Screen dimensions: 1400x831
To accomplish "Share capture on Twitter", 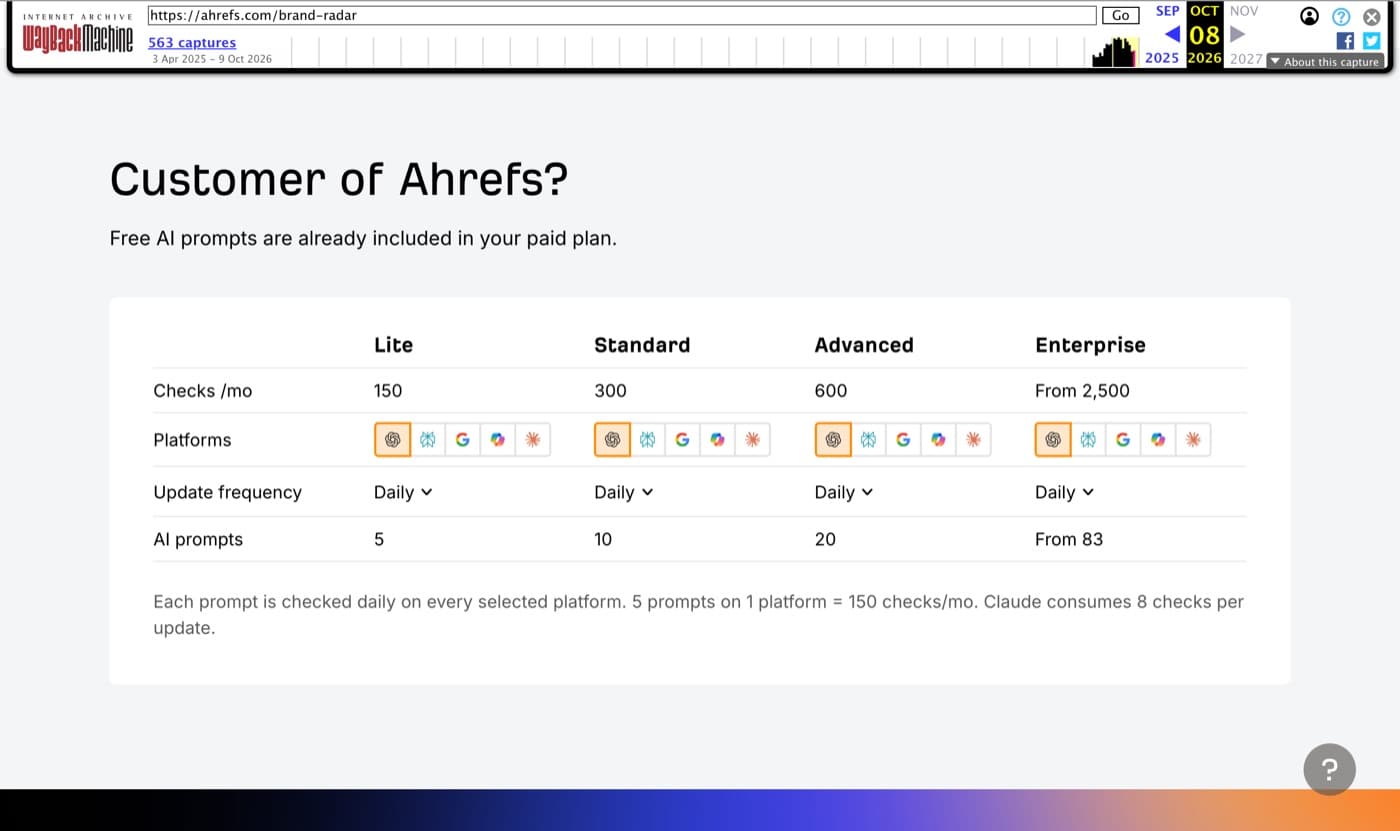I will pyautogui.click(x=1372, y=41).
